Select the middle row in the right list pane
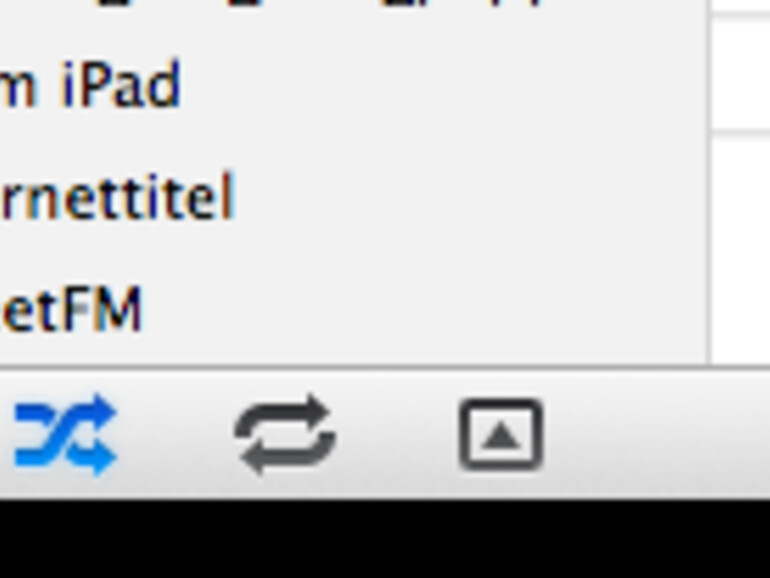Viewport: 770px width, 578px height. coord(742,74)
